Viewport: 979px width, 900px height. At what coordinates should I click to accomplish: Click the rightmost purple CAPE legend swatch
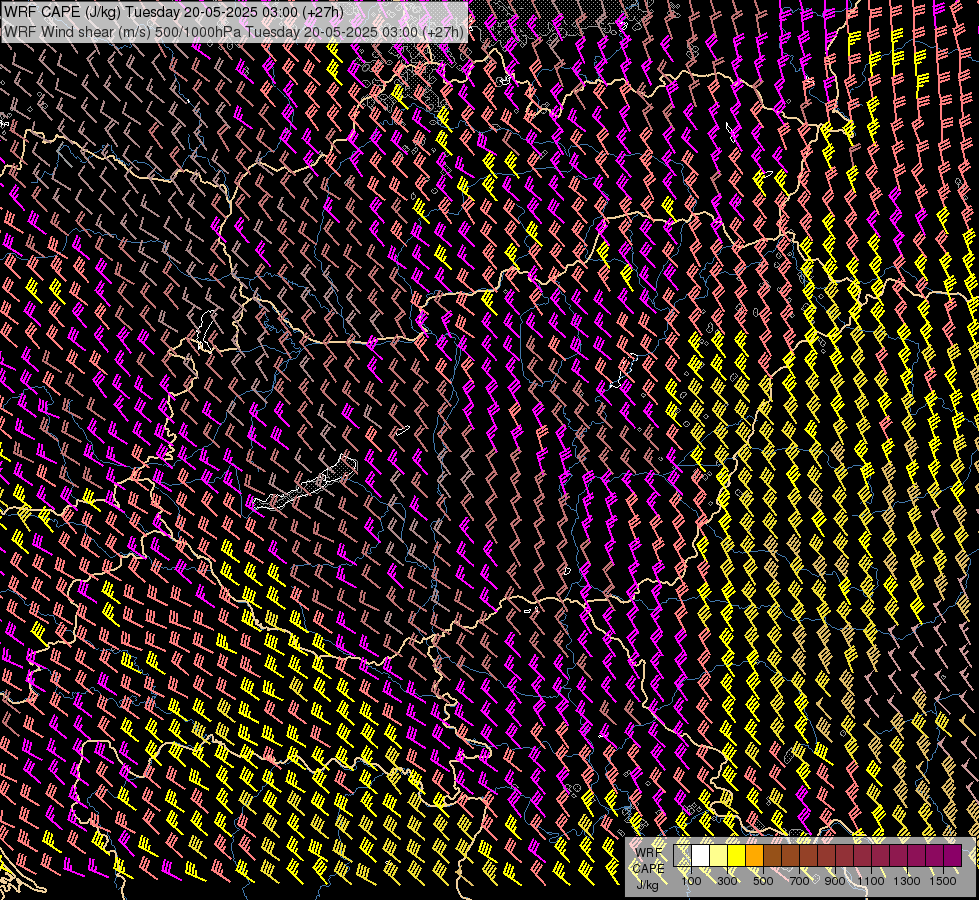point(953,855)
